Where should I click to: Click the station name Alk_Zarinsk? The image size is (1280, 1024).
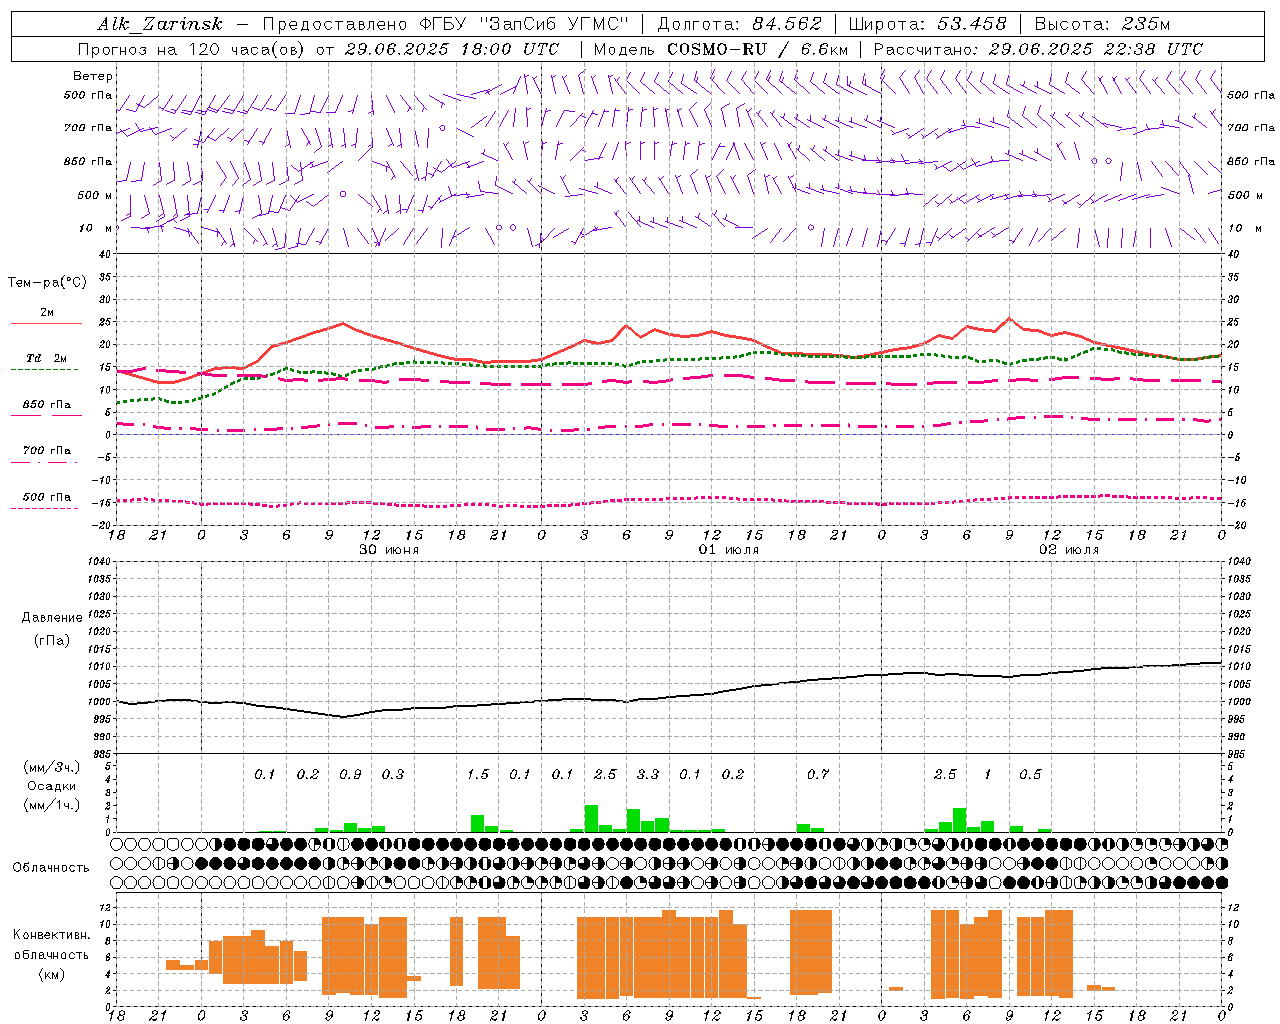160,24
